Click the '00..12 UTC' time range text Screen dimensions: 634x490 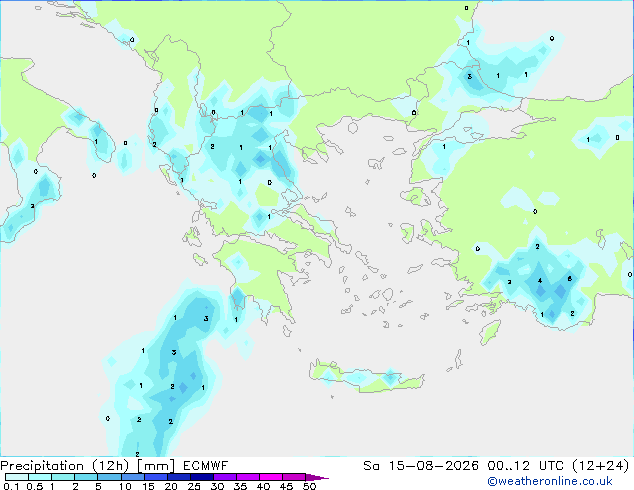(x=525, y=466)
